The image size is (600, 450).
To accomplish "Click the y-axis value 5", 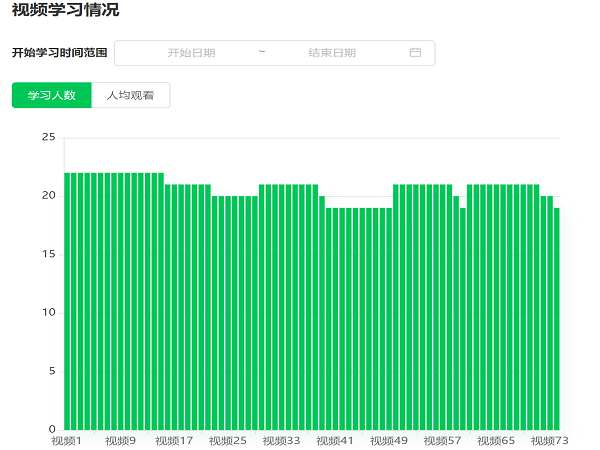I will 52,371.
